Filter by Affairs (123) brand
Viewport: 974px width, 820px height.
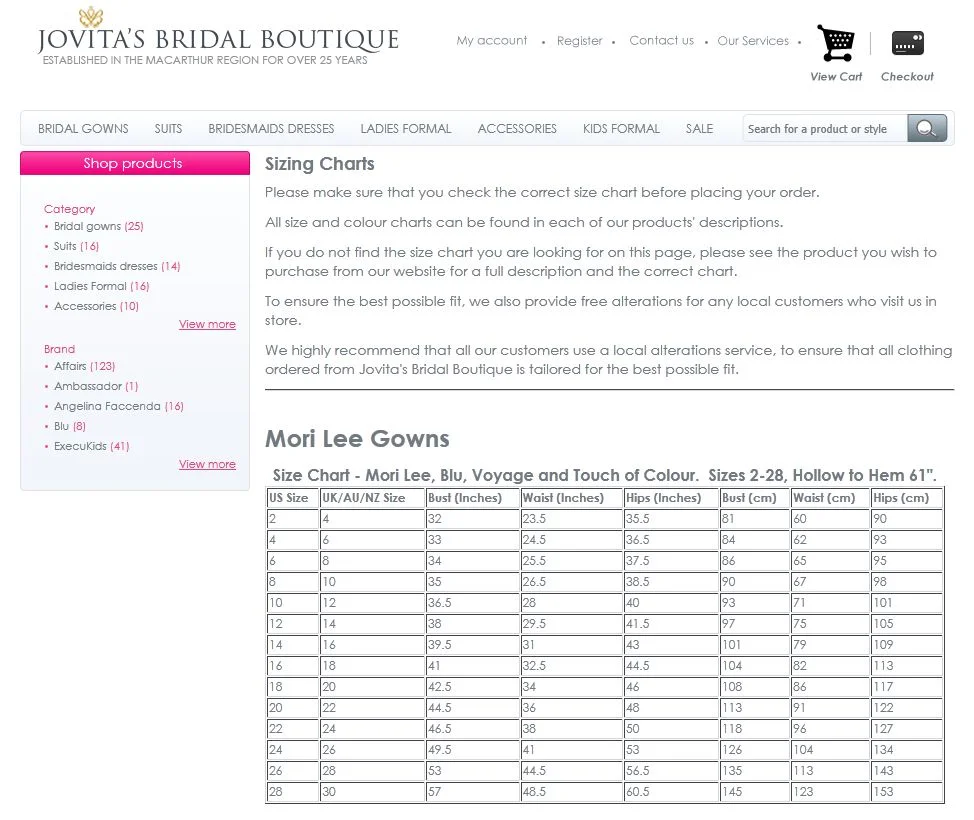84,366
